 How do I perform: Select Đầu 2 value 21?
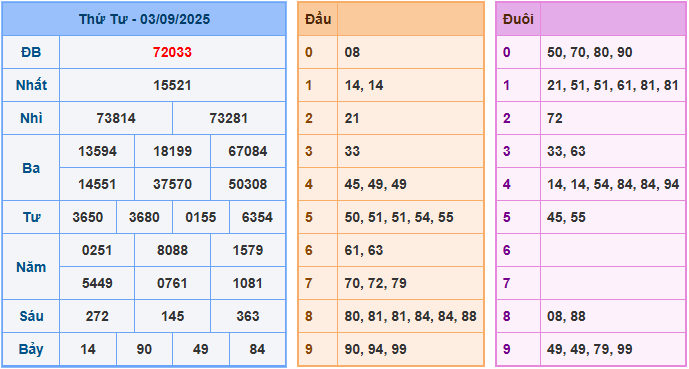(352, 118)
